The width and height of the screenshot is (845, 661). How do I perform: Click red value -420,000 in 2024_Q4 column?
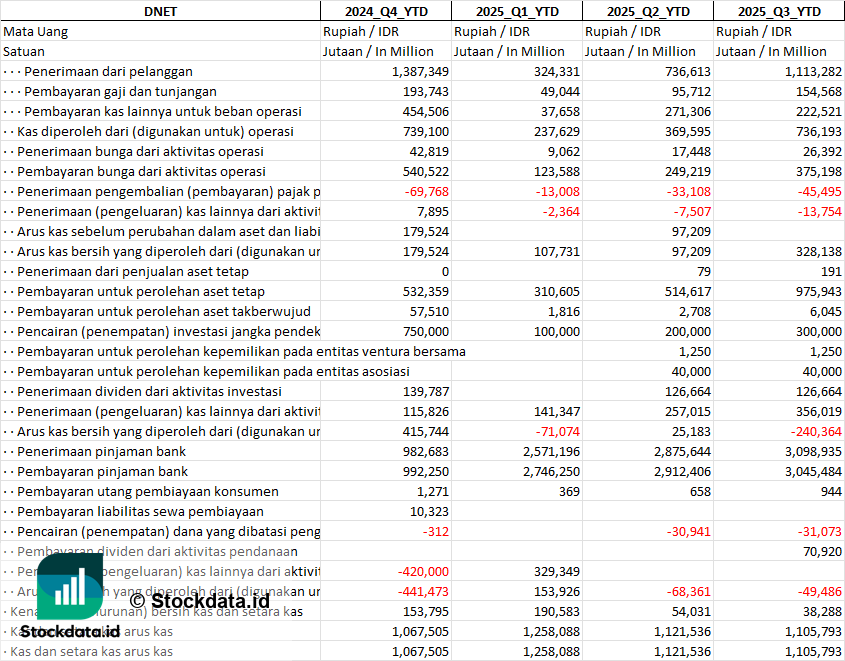tap(423, 570)
